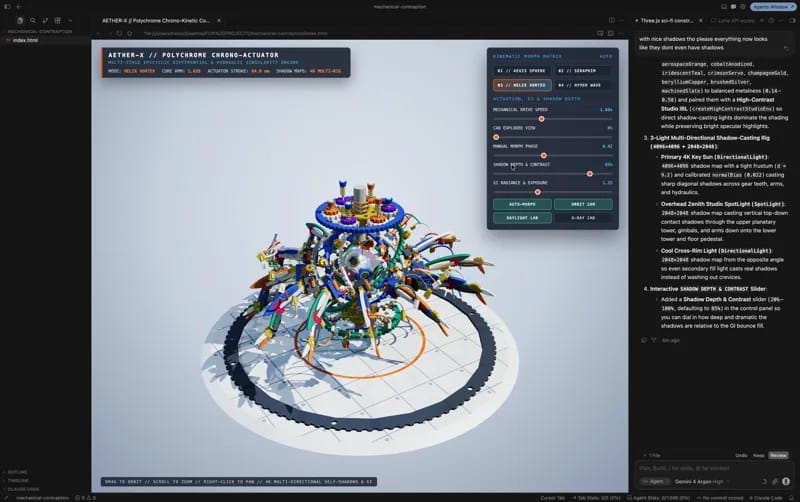This screenshot has width=800, height=502.
Task: Click the toggle panel layout icon at top right
Action: coord(723,7)
